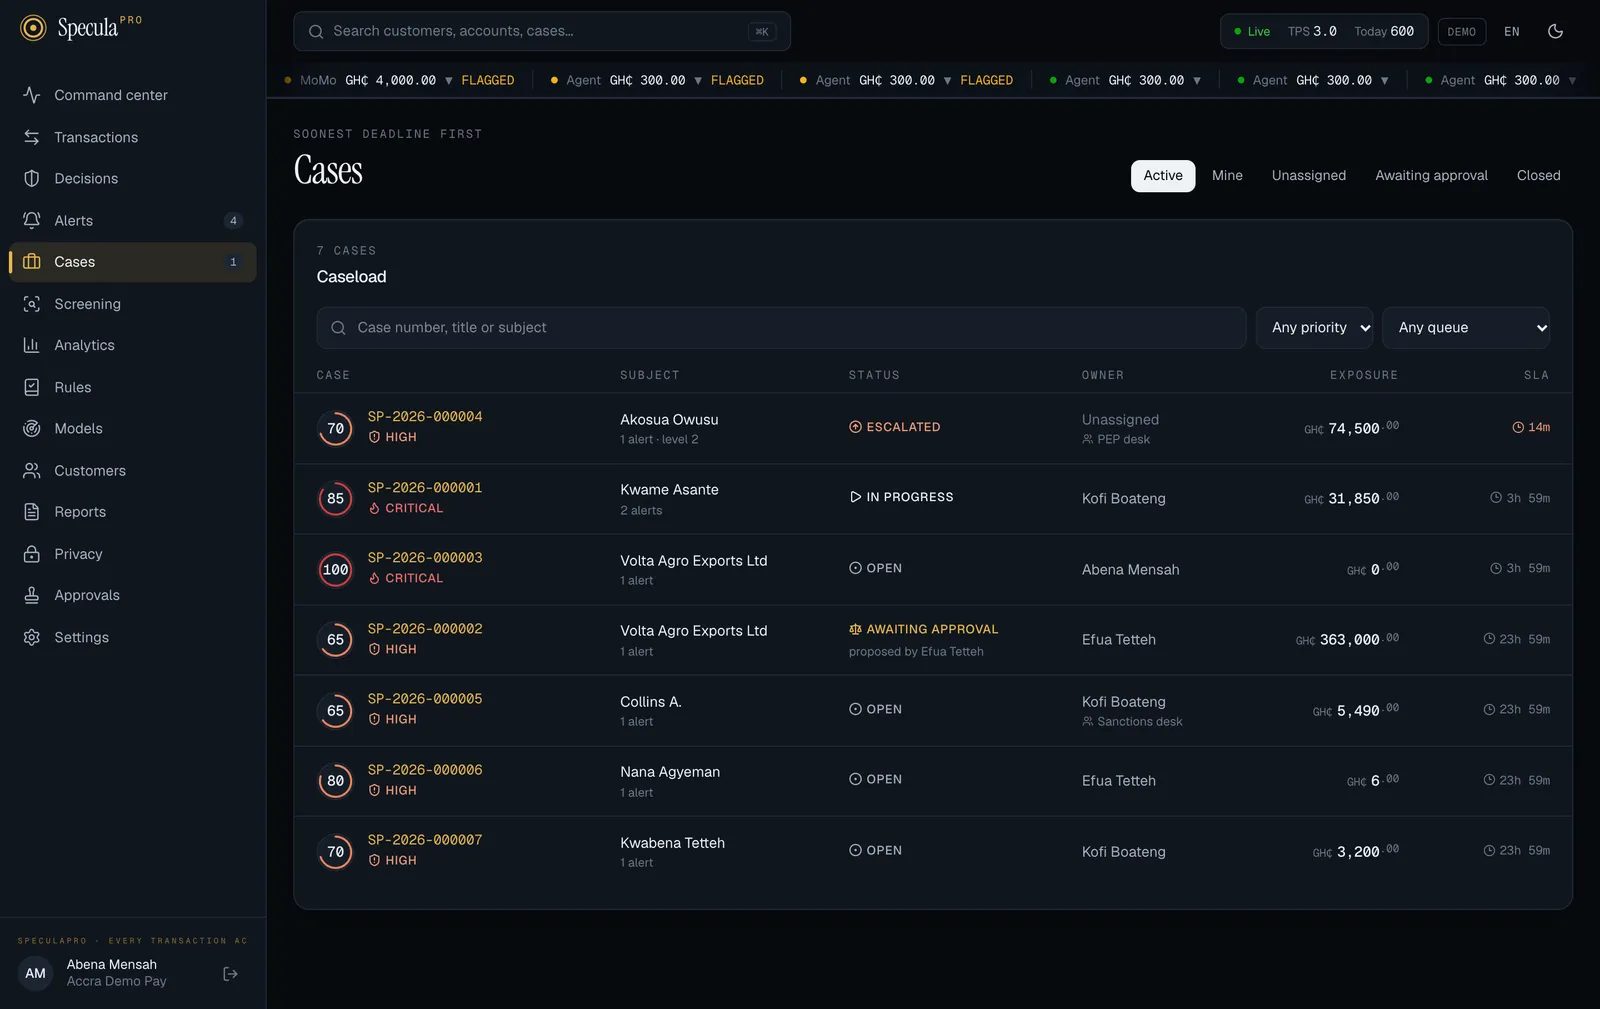Switch to the Closed tab
This screenshot has width=1600, height=1009.
click(1538, 176)
